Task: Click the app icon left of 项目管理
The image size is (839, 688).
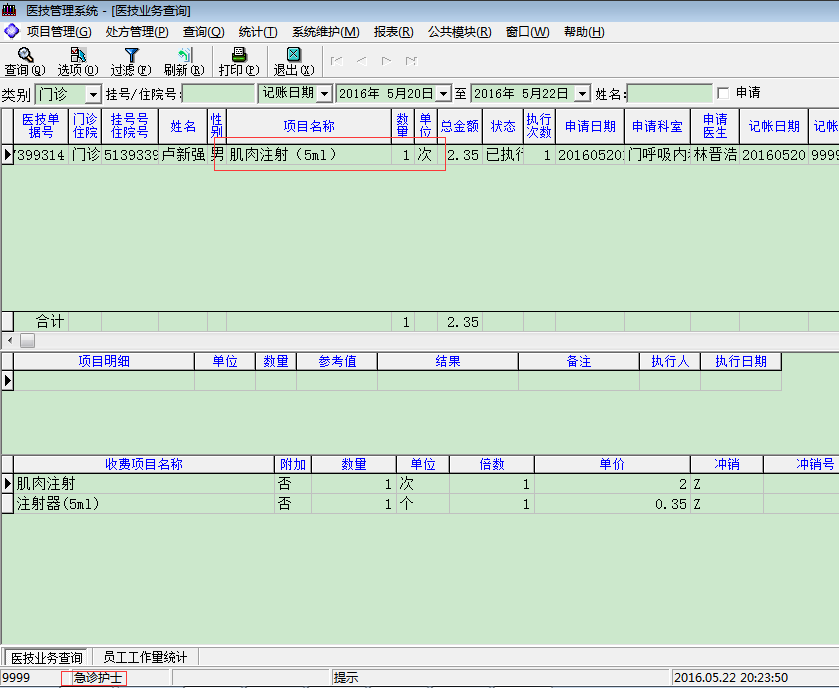Action: [x=12, y=31]
